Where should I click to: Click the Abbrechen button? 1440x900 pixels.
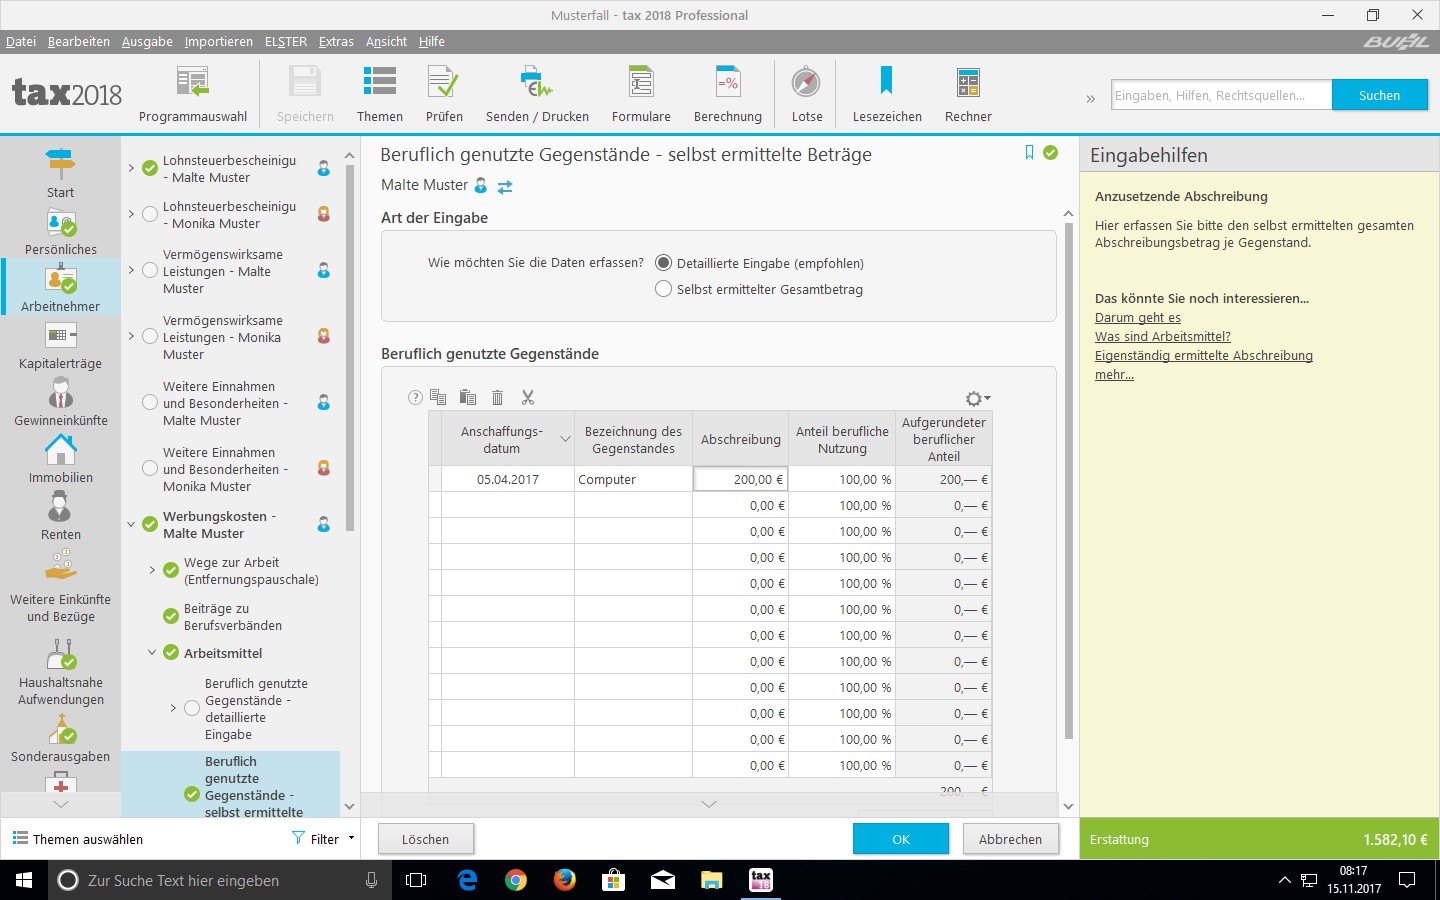pos(1010,839)
